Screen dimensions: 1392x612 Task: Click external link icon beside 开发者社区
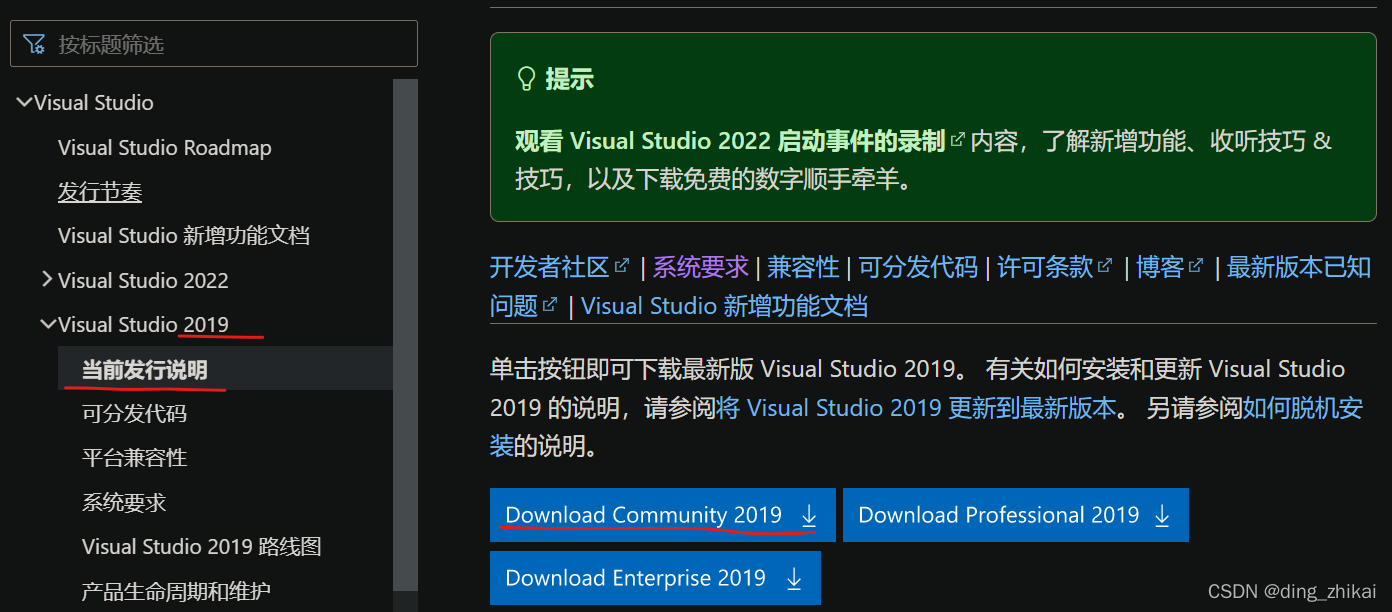pyautogui.click(x=622, y=266)
